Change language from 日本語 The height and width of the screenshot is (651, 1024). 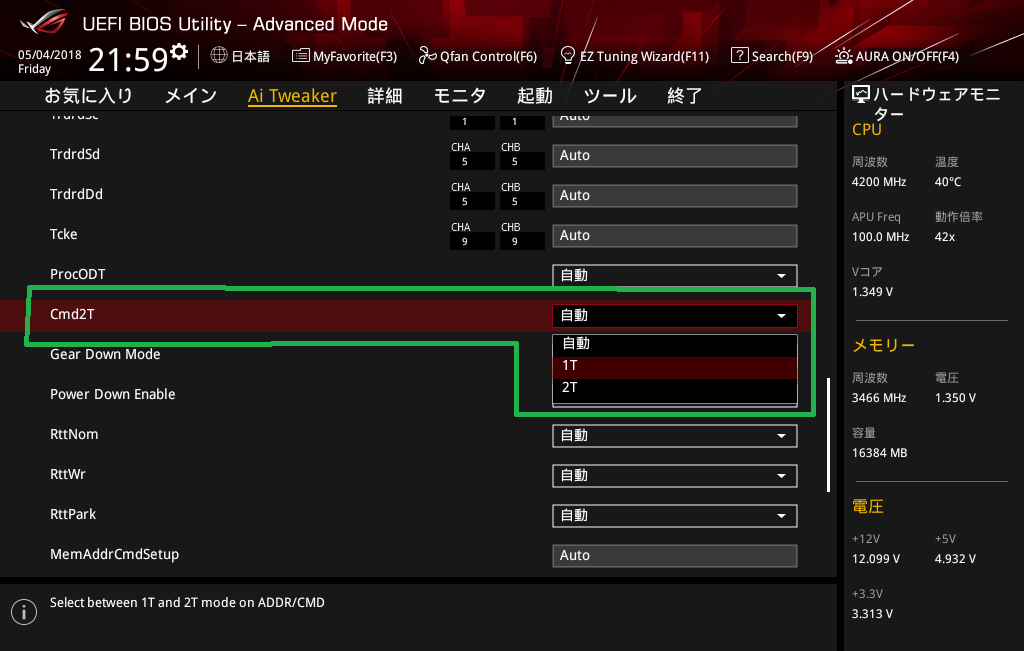click(250, 56)
